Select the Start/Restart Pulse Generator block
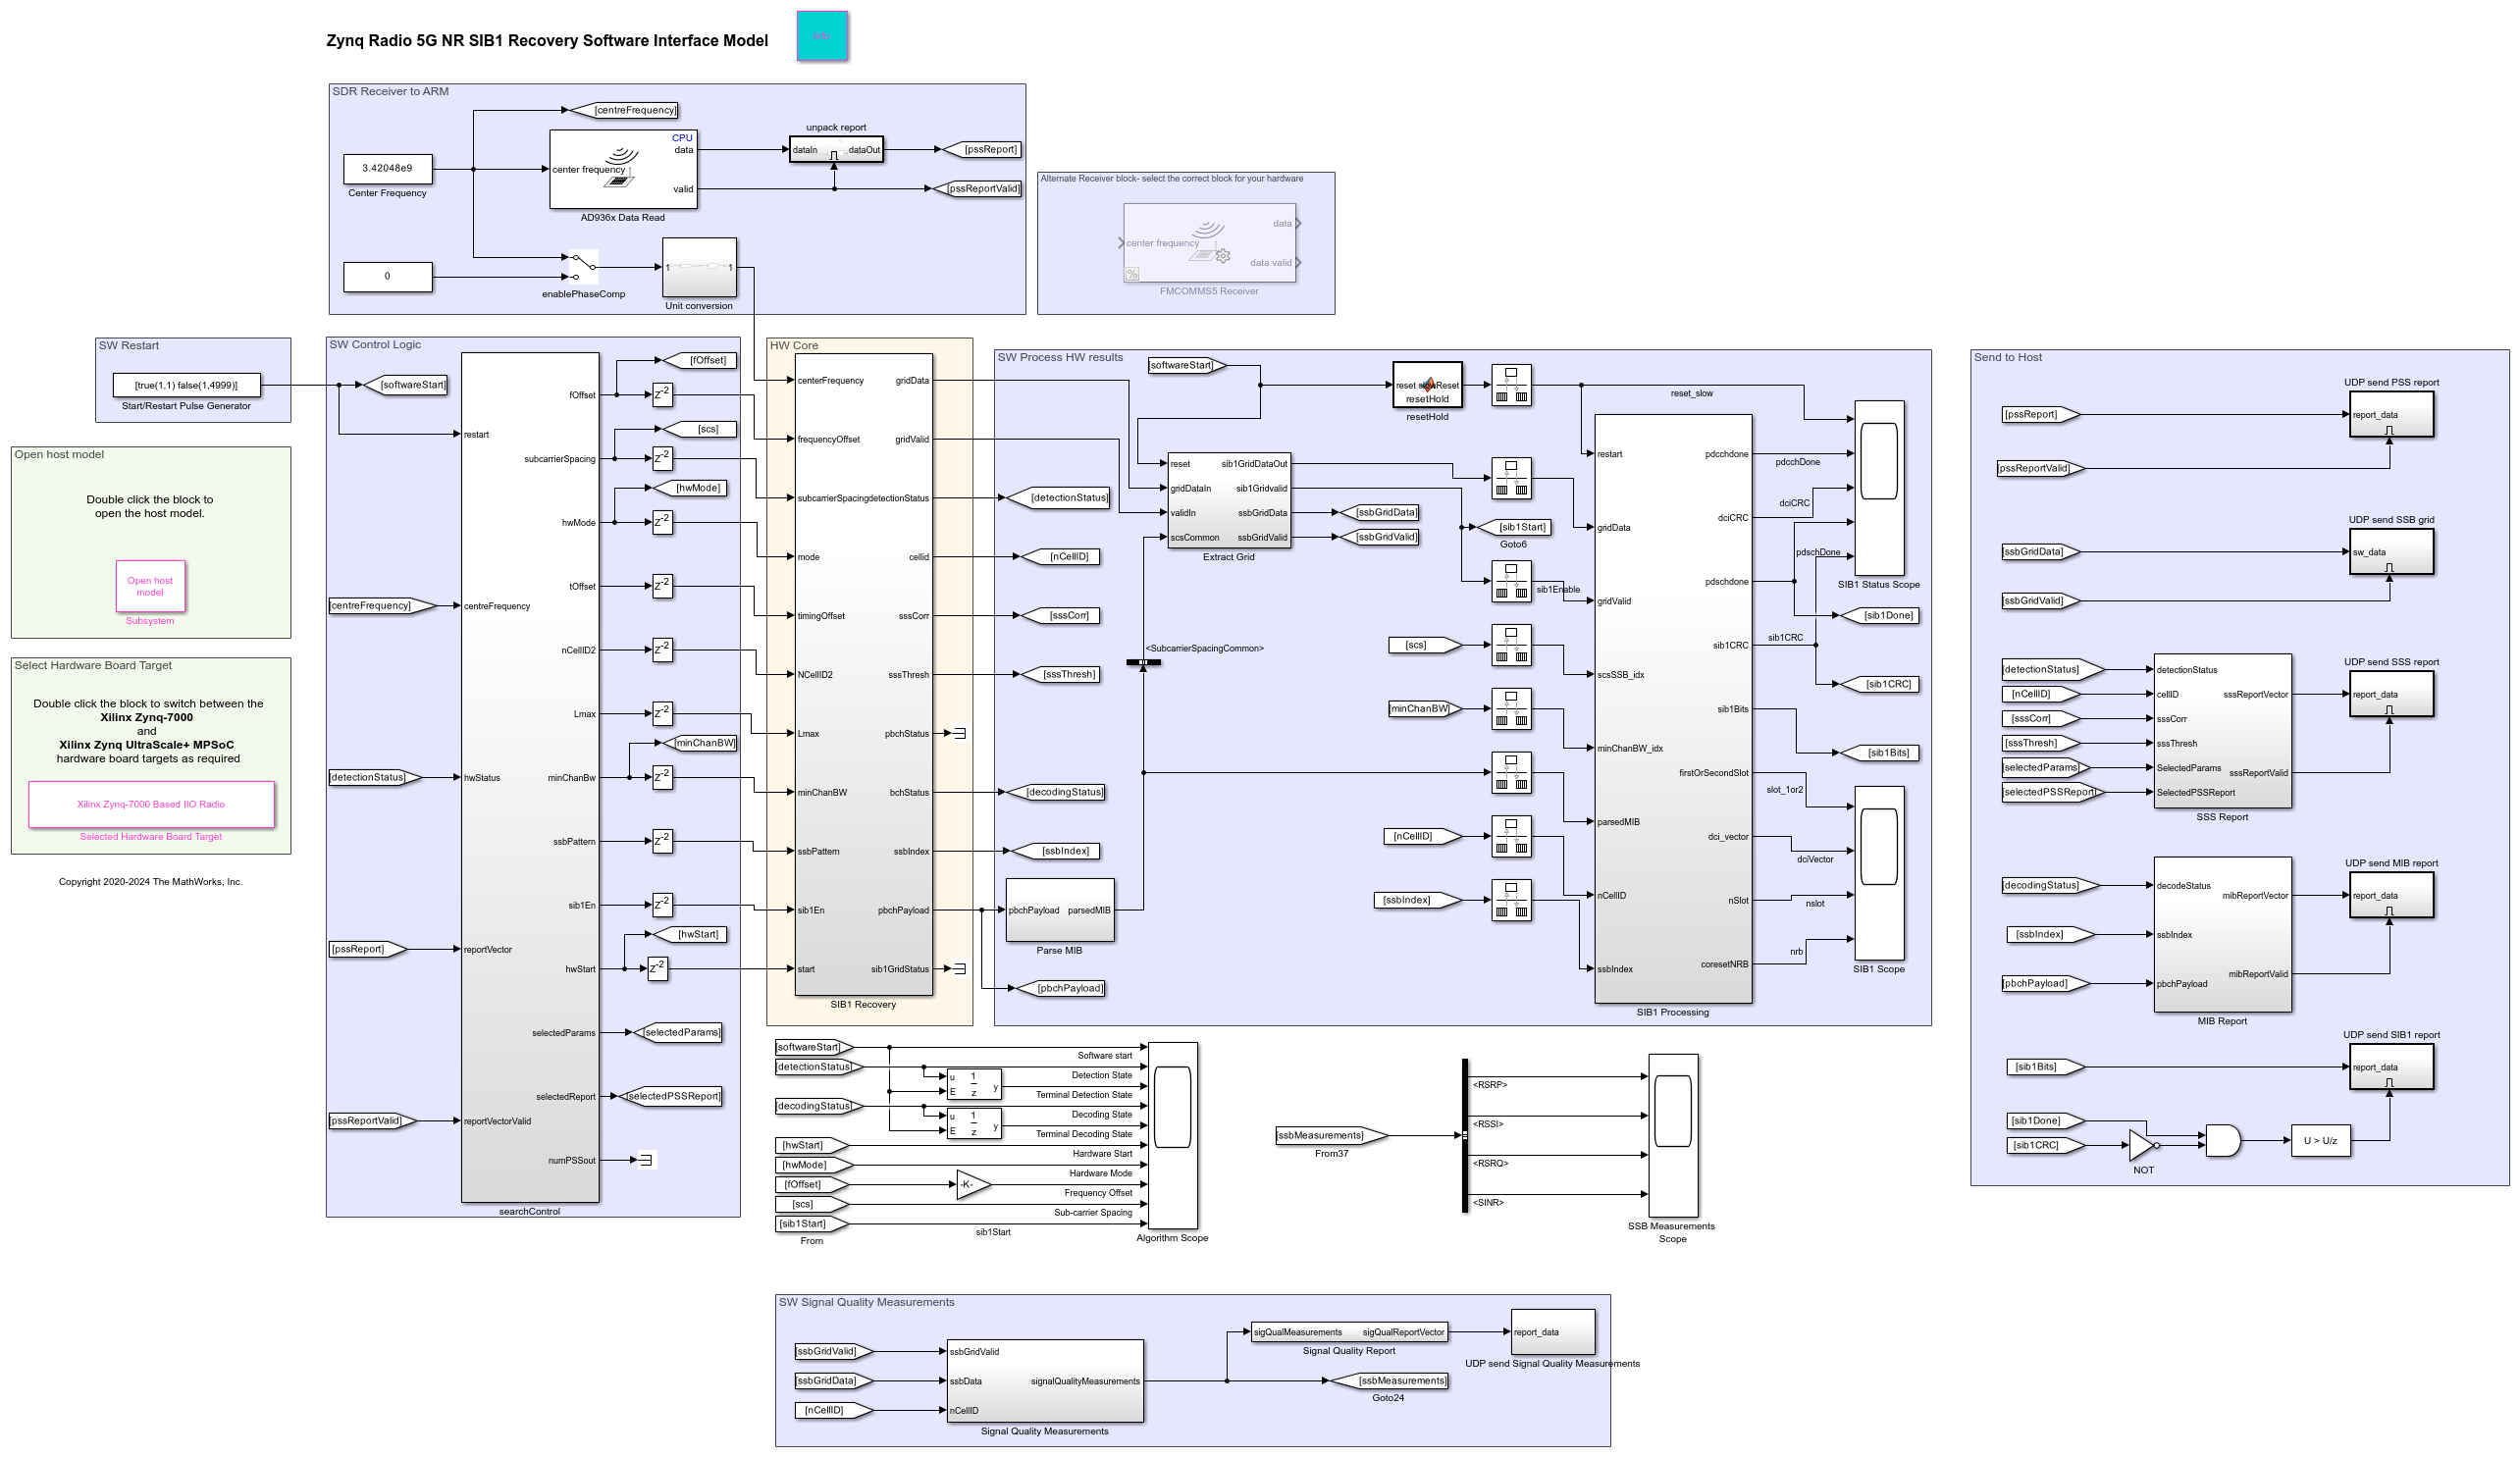The height and width of the screenshot is (1457, 2520). click(x=186, y=385)
